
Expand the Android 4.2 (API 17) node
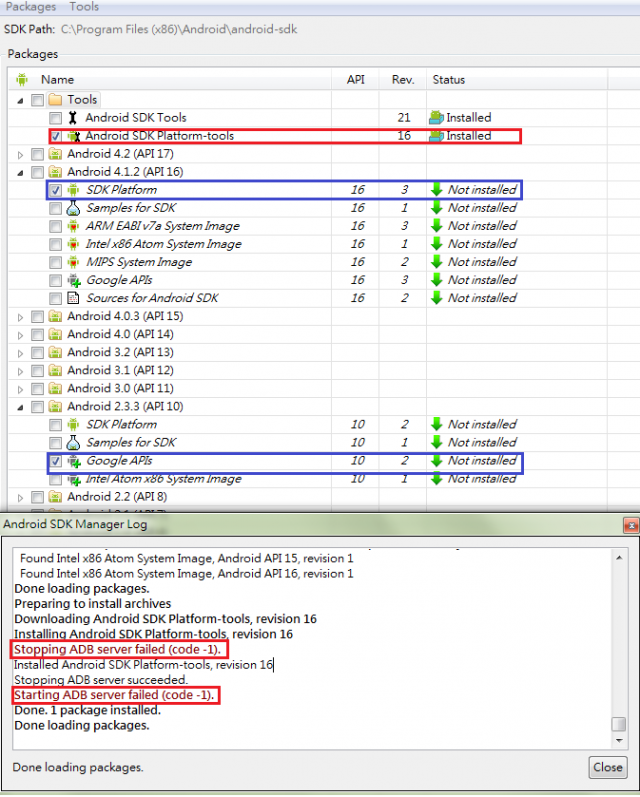tap(20, 155)
